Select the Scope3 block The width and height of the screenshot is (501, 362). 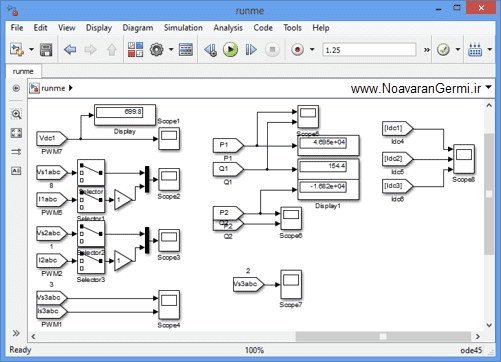[169, 241]
